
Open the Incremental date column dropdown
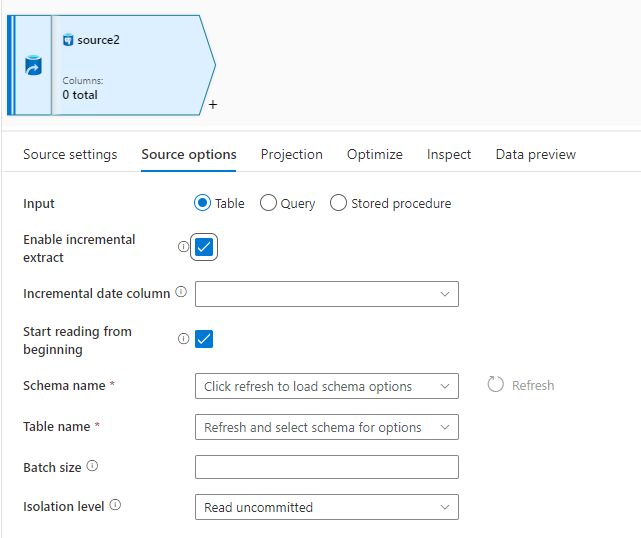click(x=327, y=294)
